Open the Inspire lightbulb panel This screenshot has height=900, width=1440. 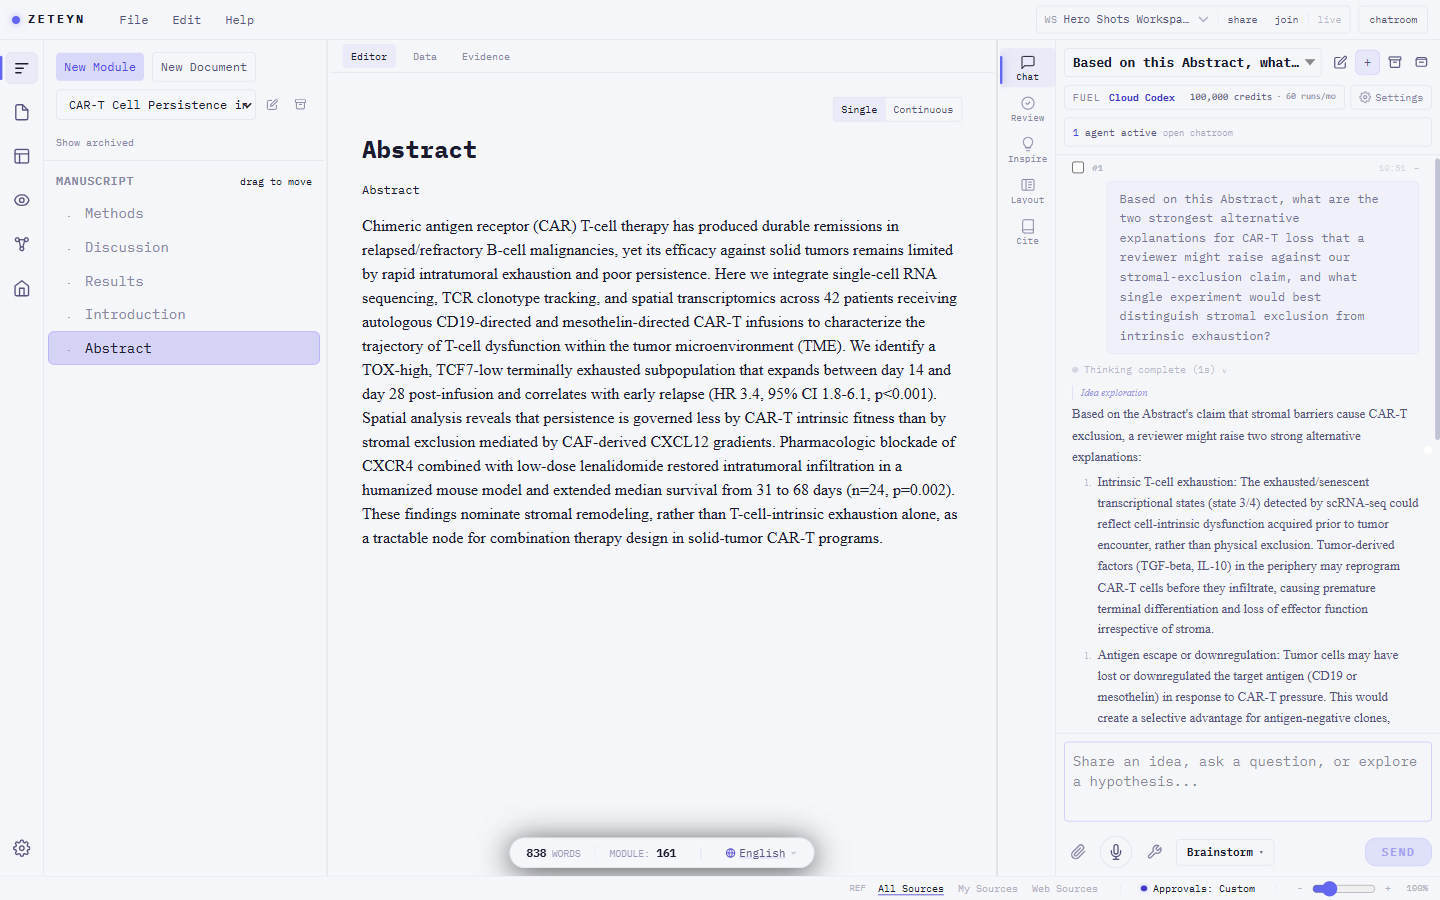[1028, 150]
